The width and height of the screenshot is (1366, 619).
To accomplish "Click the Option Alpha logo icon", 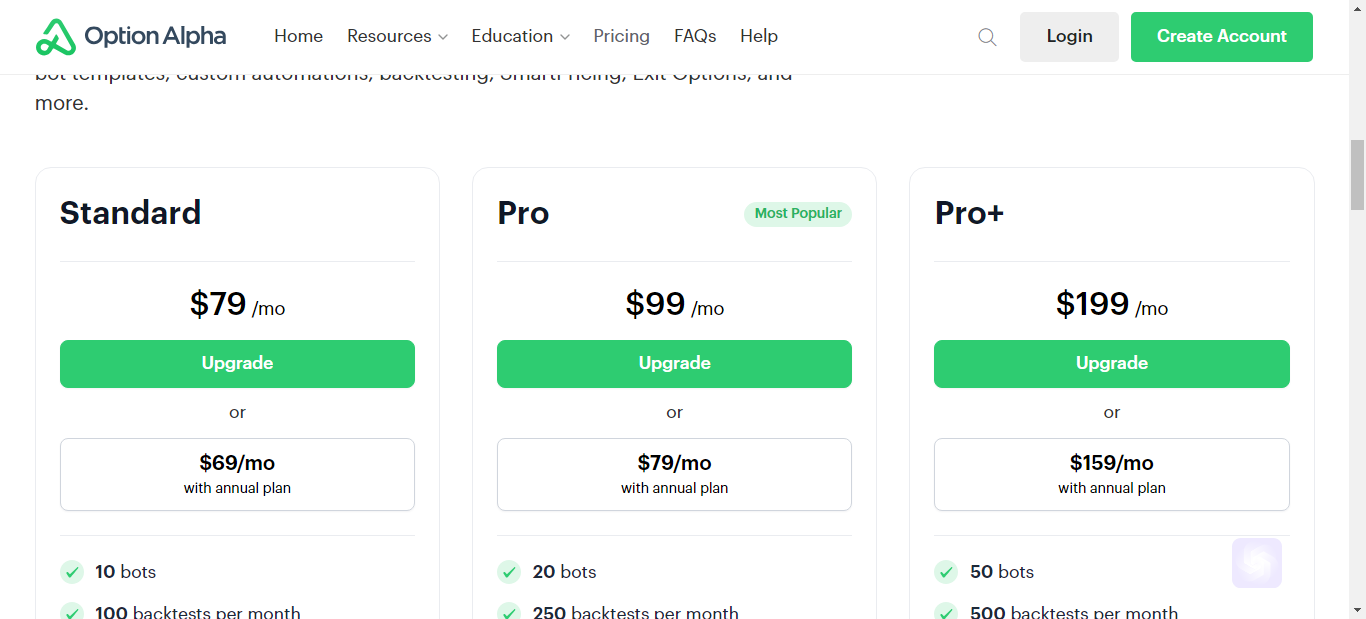I will tap(55, 37).
